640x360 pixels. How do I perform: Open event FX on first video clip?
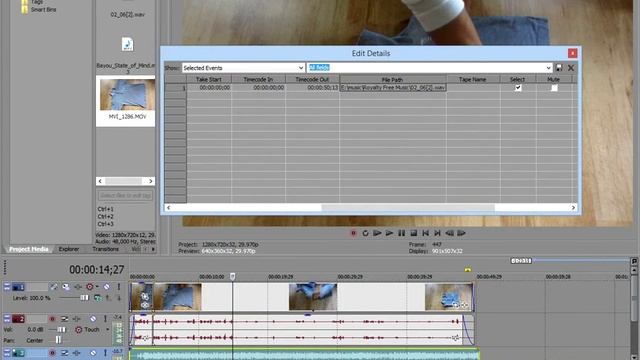(x=145, y=305)
